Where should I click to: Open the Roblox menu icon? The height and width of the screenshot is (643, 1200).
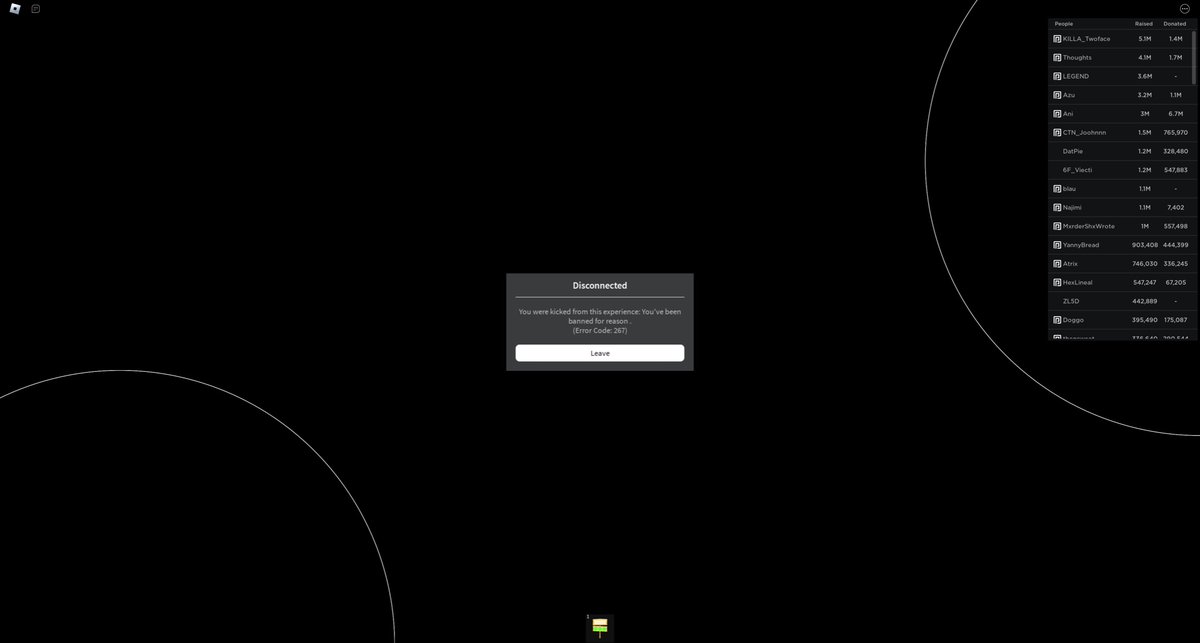coord(15,9)
